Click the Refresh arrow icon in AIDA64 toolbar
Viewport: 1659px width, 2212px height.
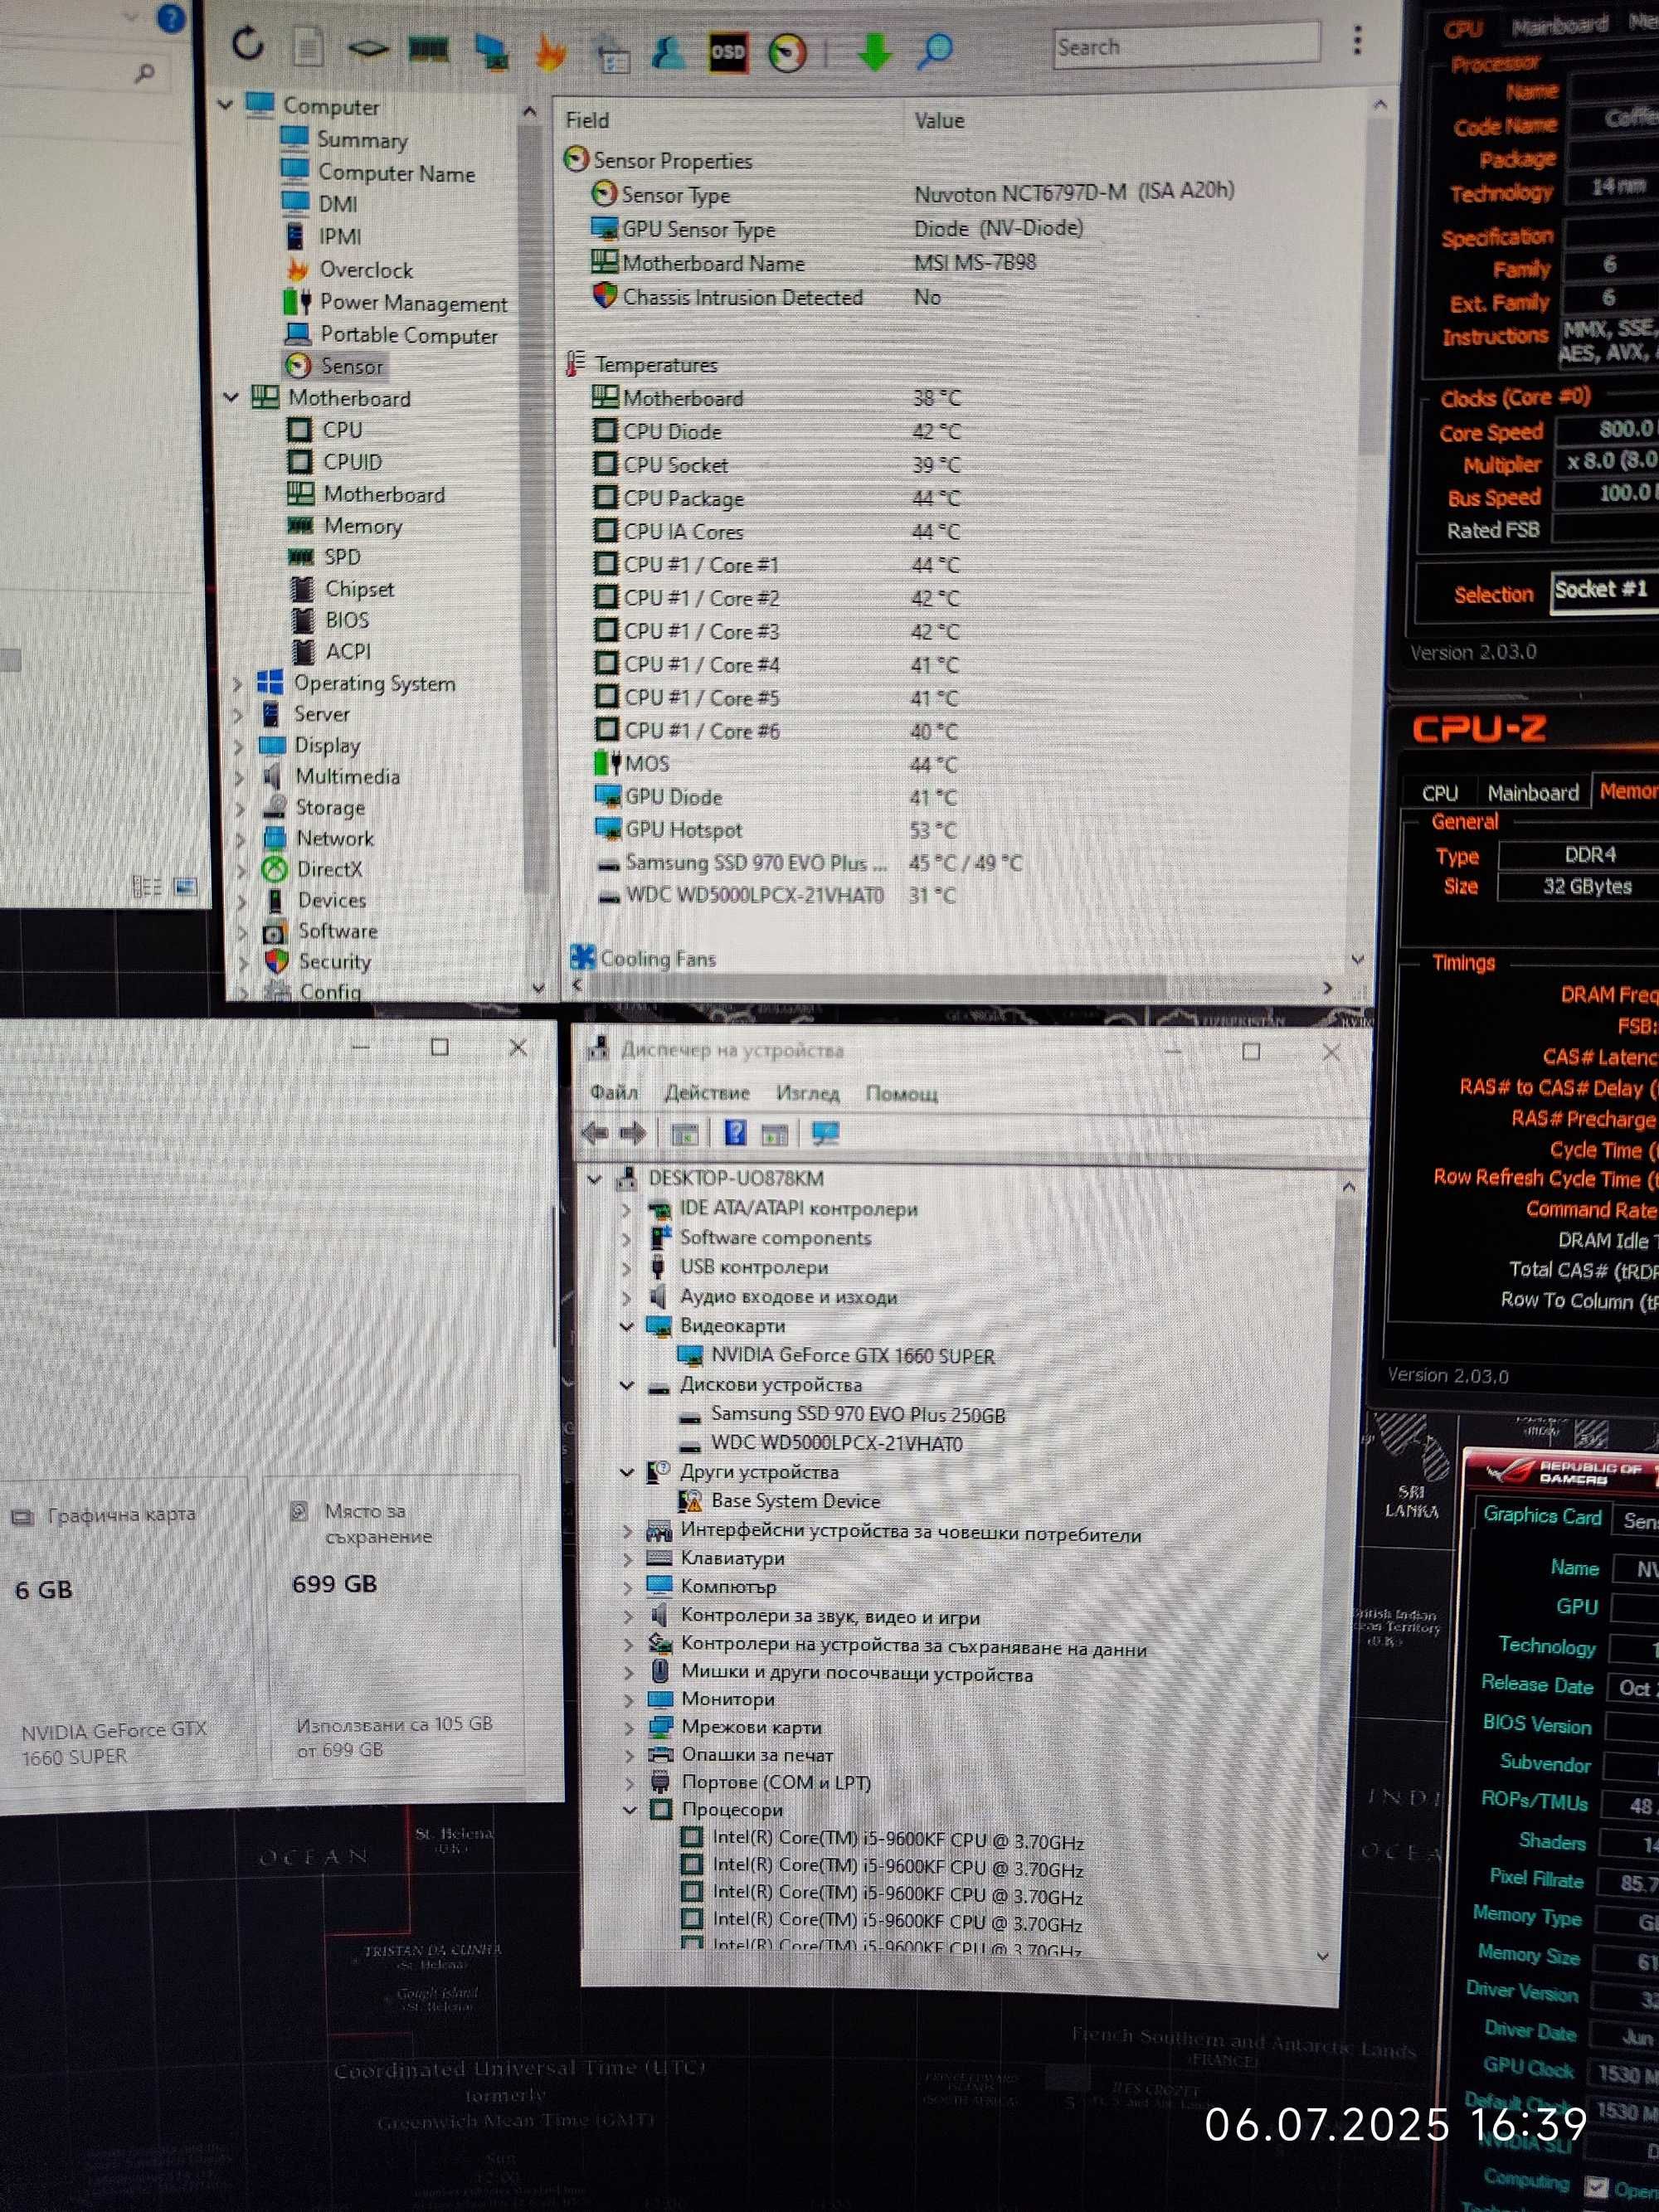pos(247,43)
